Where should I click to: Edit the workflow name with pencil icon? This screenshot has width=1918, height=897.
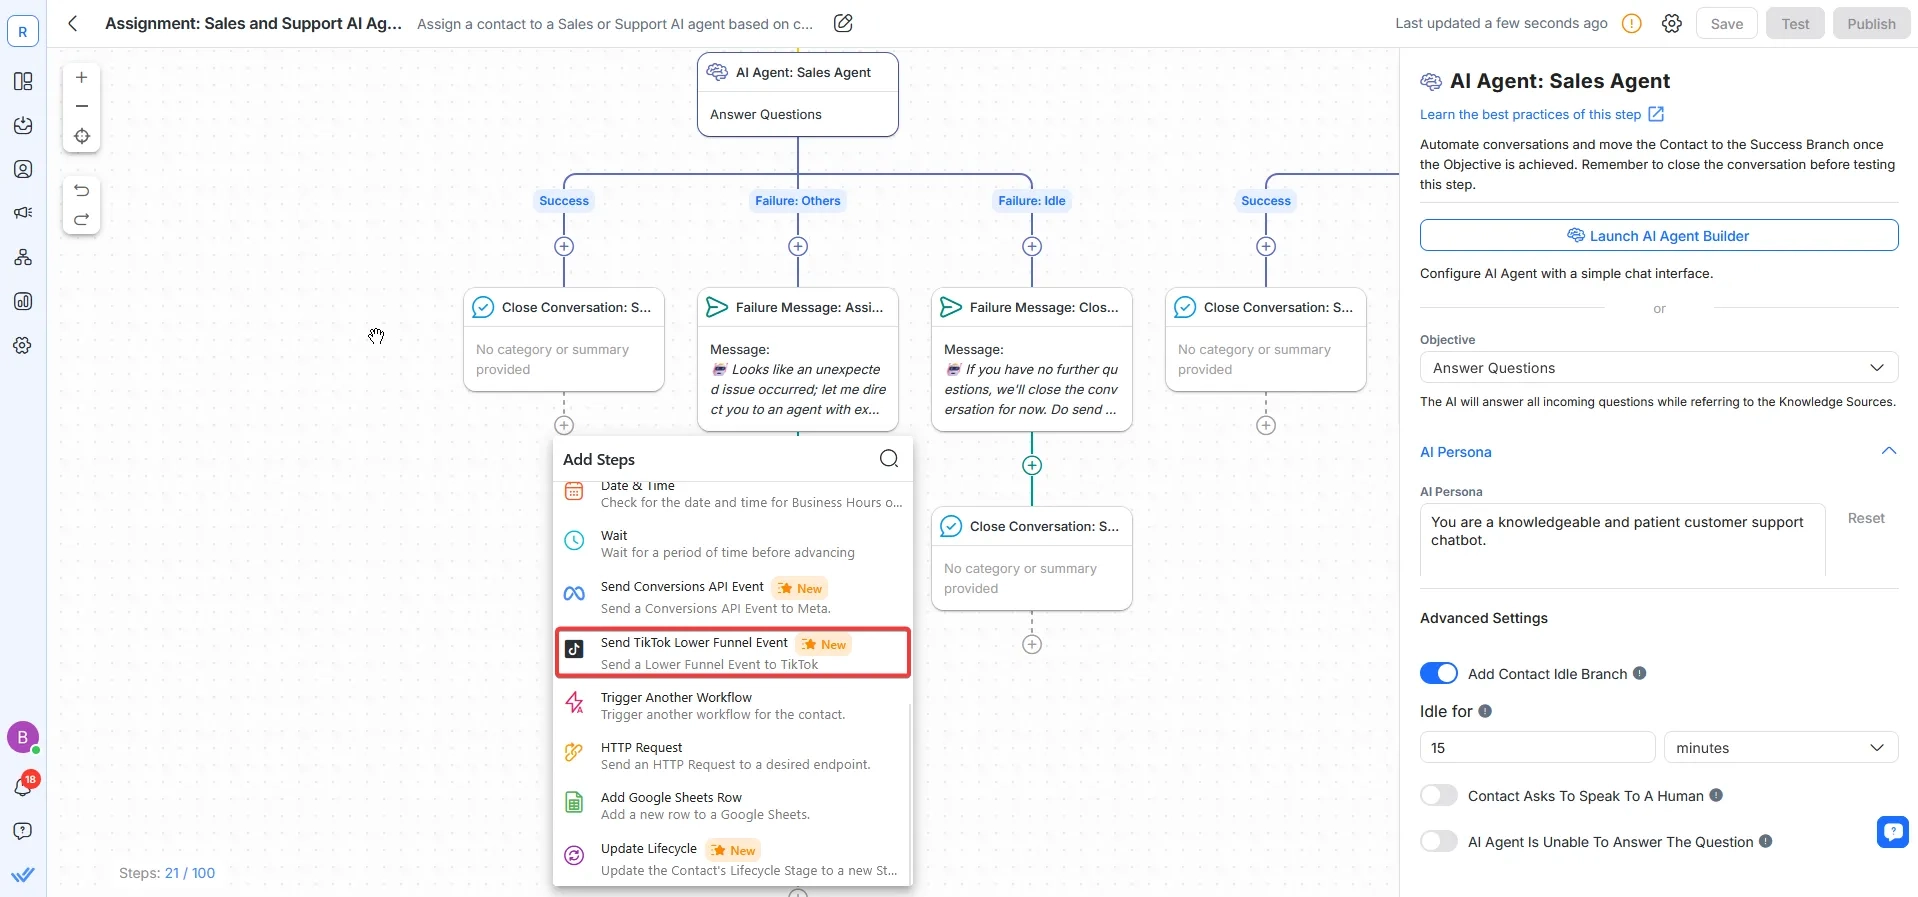pos(843,23)
